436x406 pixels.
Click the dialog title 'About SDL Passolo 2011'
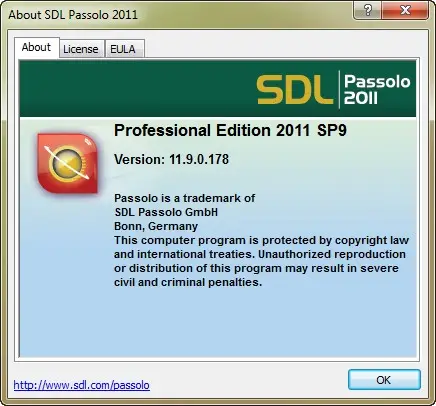73,15
